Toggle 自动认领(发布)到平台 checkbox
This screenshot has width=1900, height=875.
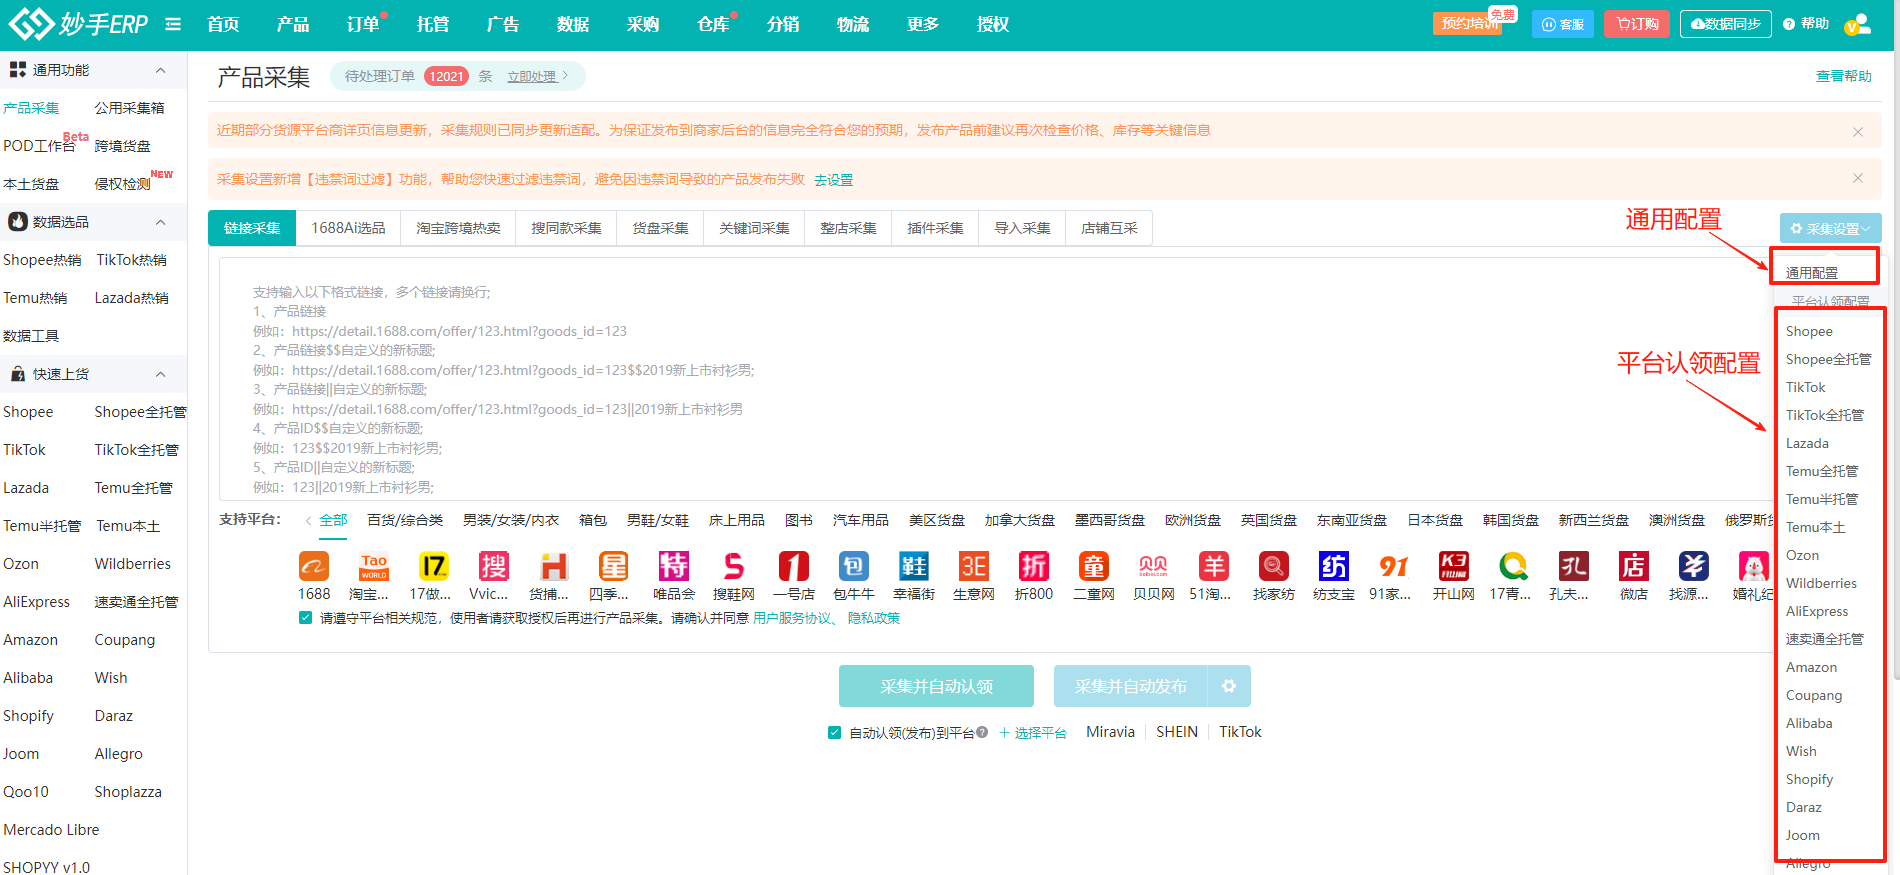pos(834,733)
